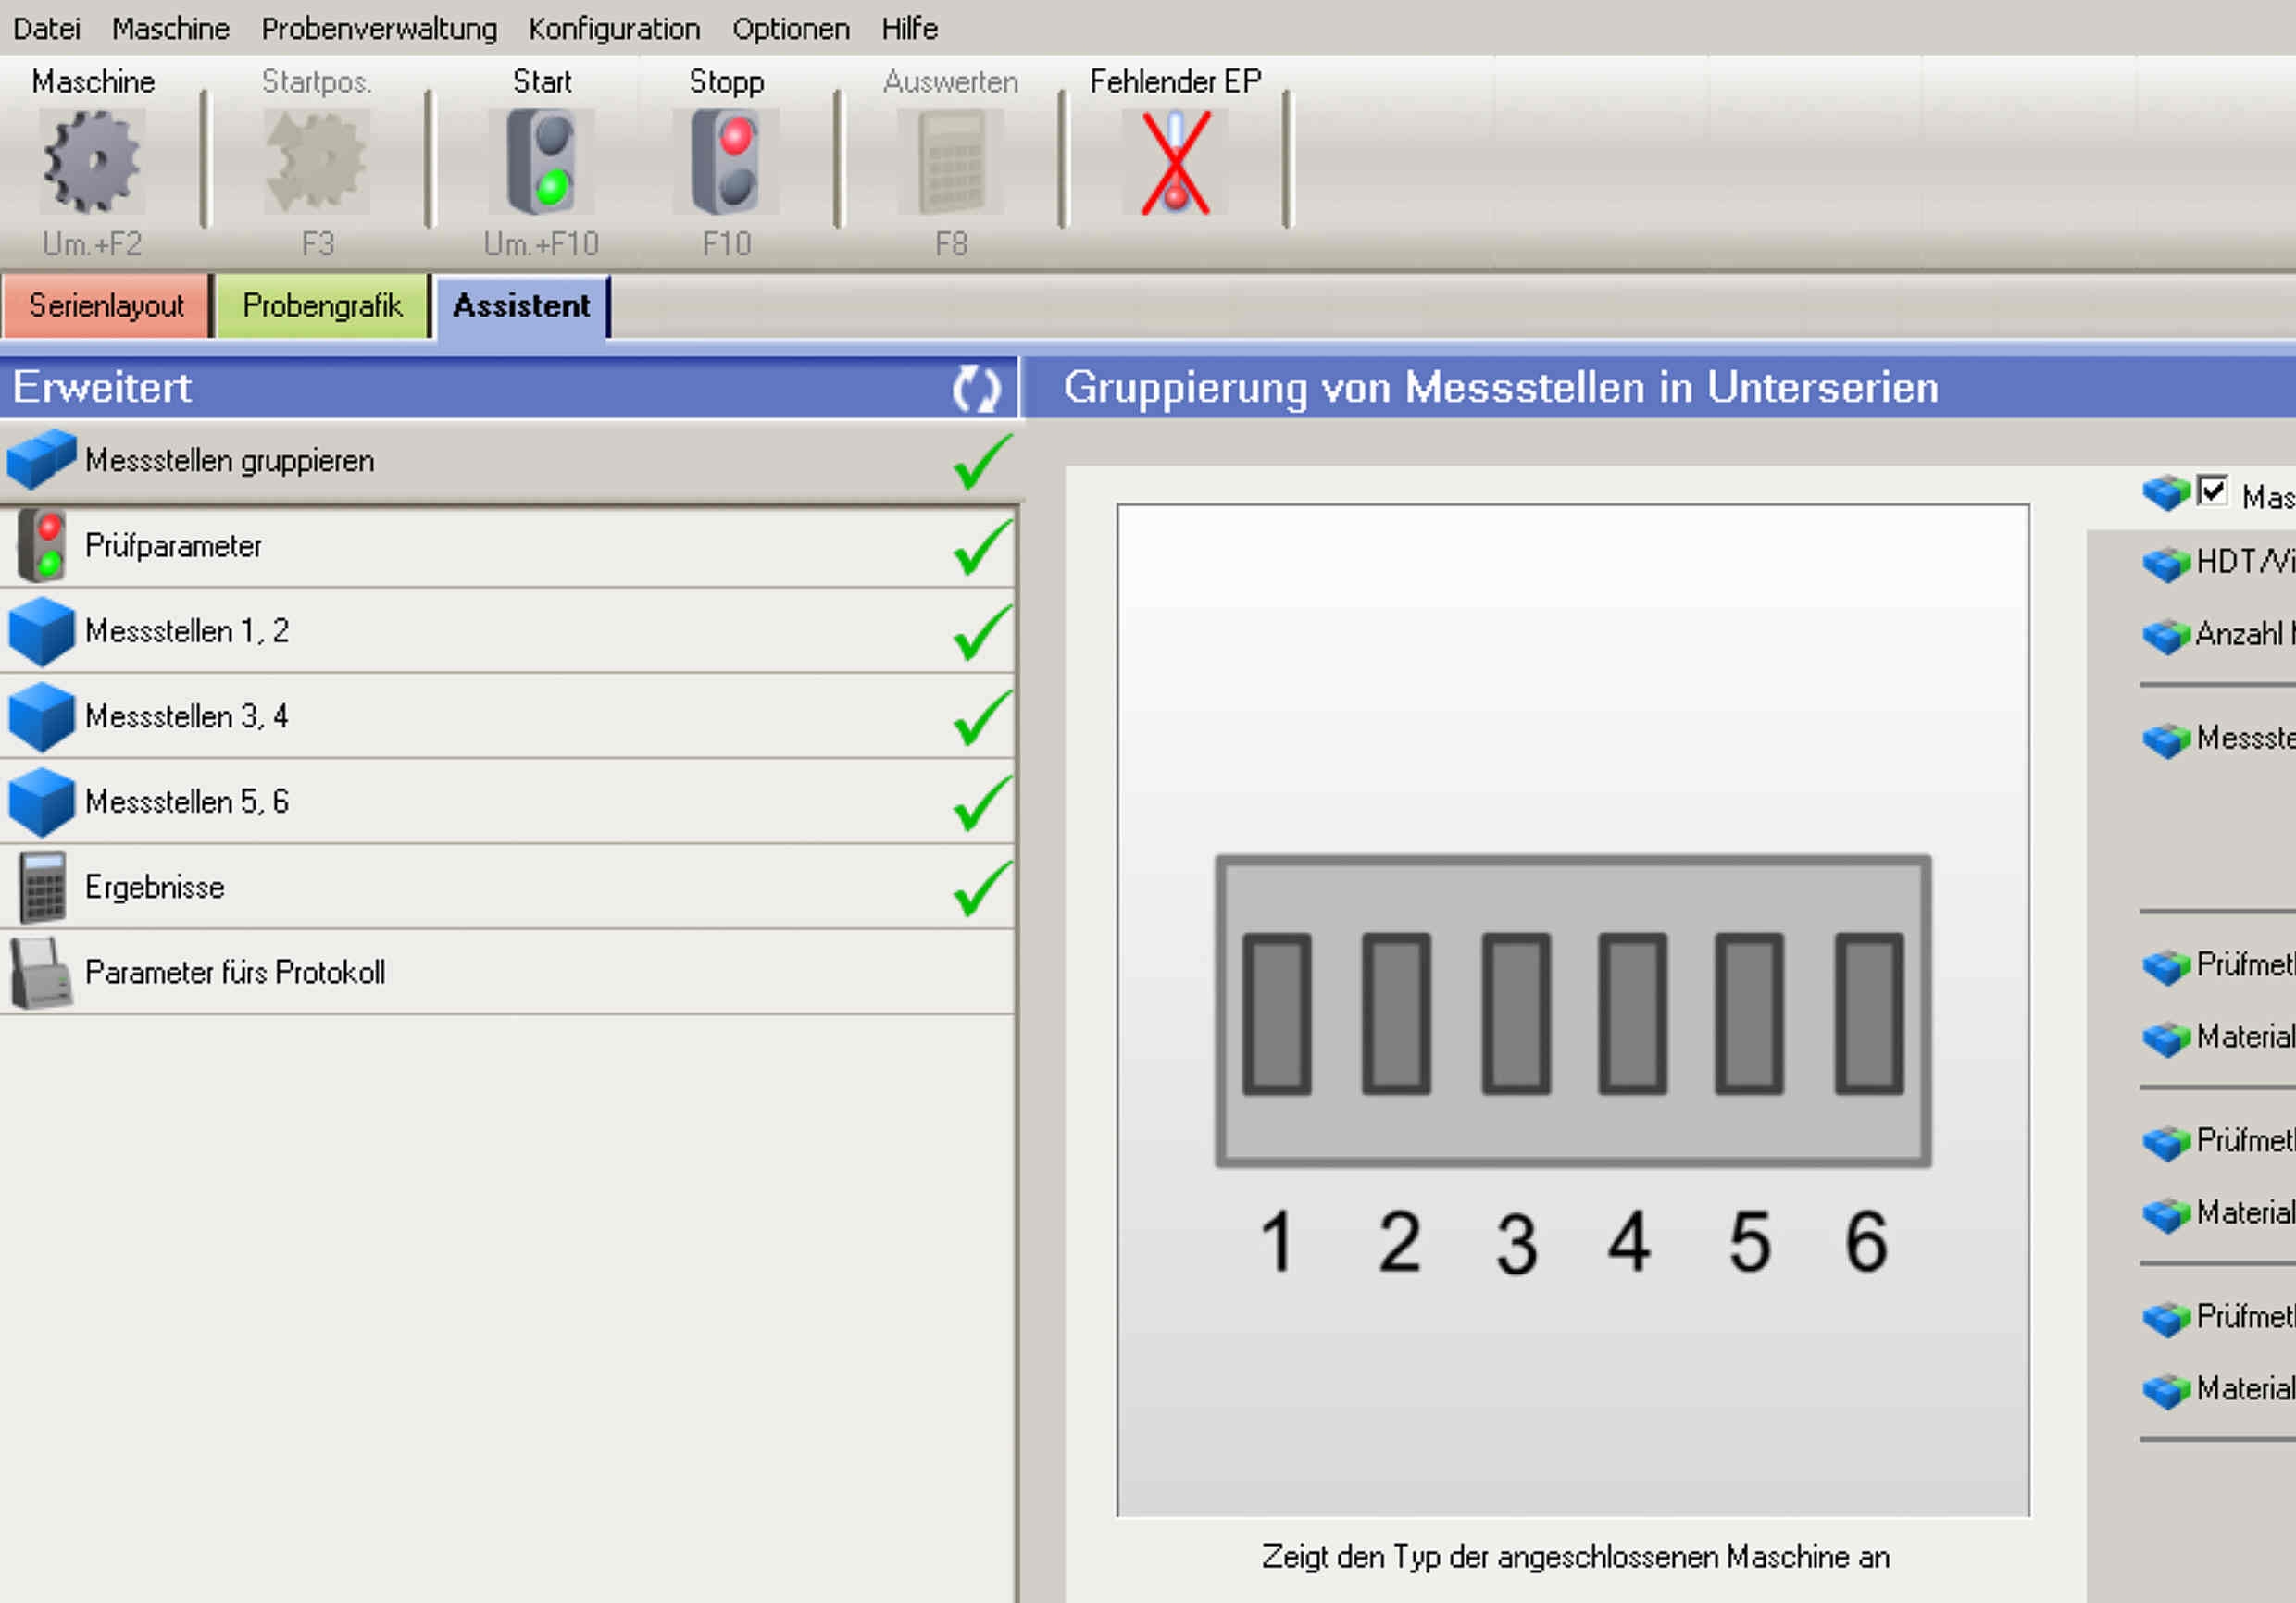Open the Optionen menu
The width and height of the screenshot is (2296, 1603).
point(790,28)
